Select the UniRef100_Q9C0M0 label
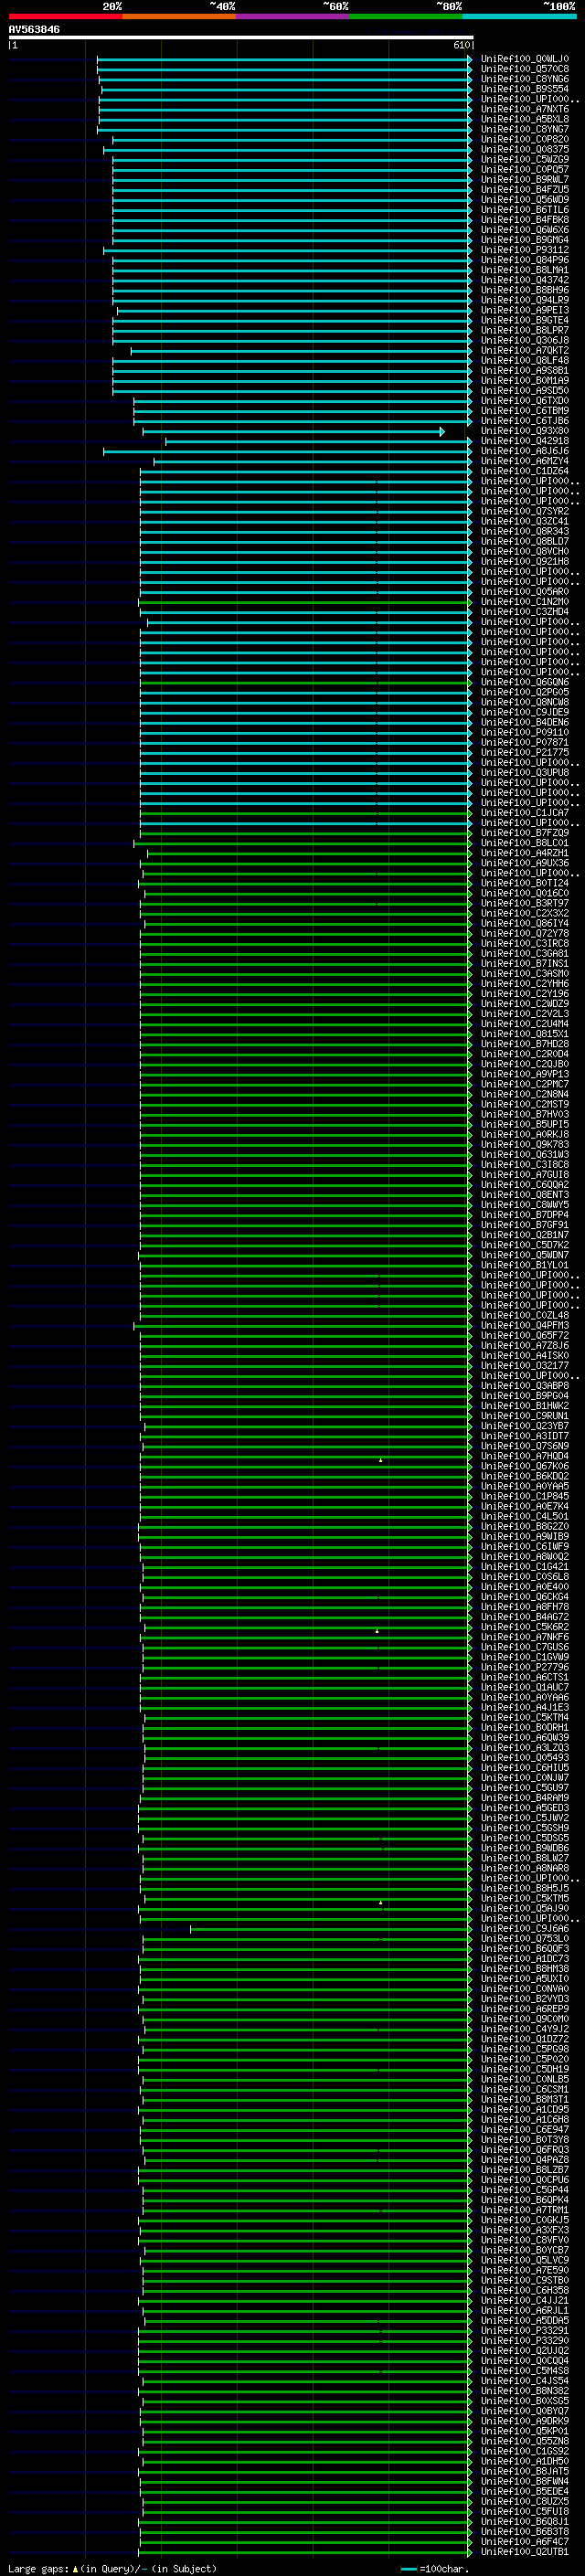The height and width of the screenshot is (2576, 585). pyautogui.click(x=524, y=2018)
